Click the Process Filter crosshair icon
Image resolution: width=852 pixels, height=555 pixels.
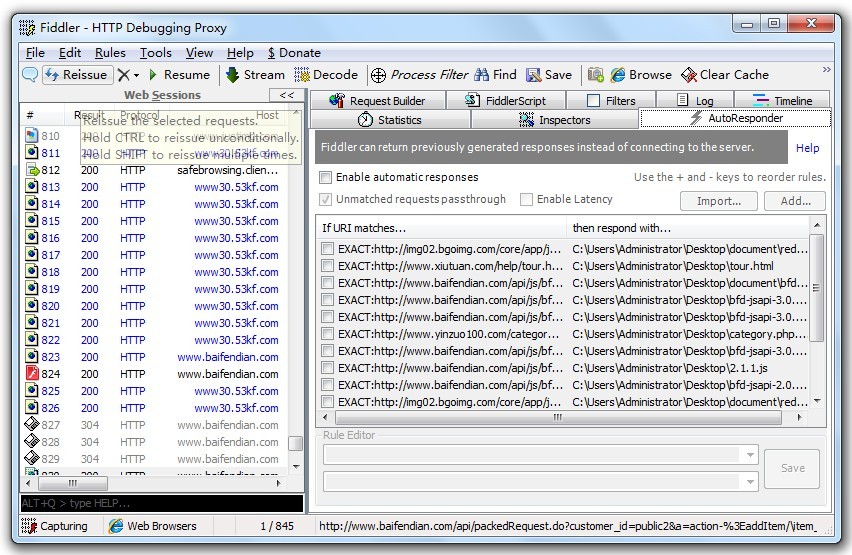point(378,75)
